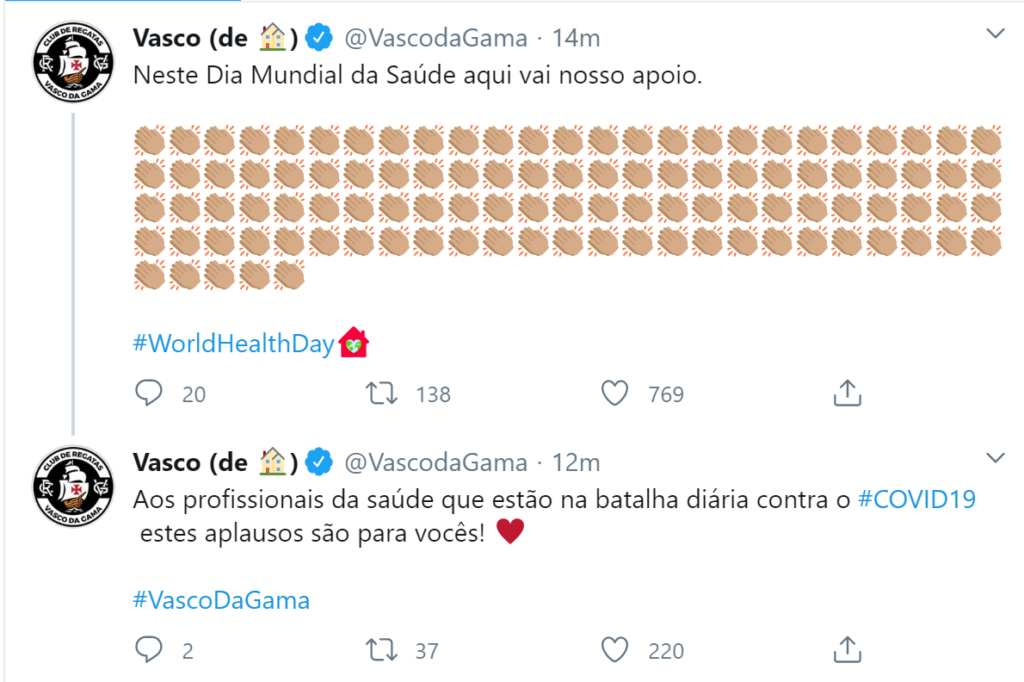The image size is (1024, 682).
Task: Expand the second tweet's options chevron
Action: tap(995, 458)
